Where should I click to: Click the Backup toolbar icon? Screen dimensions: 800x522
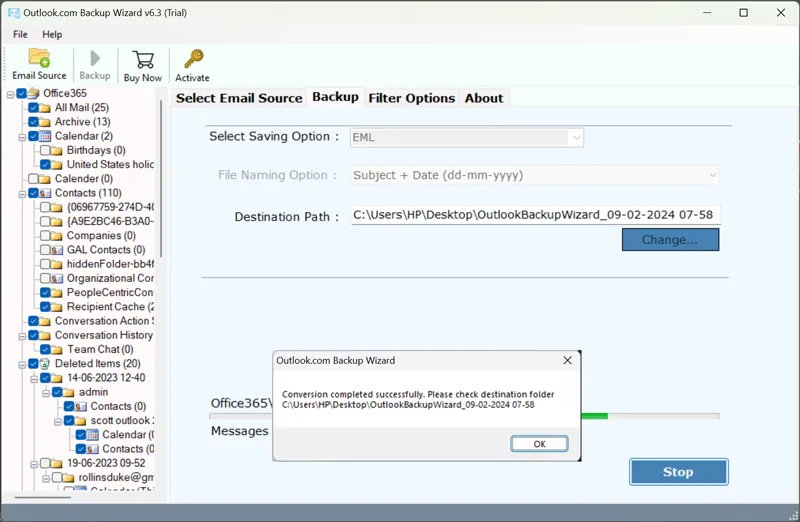point(95,59)
